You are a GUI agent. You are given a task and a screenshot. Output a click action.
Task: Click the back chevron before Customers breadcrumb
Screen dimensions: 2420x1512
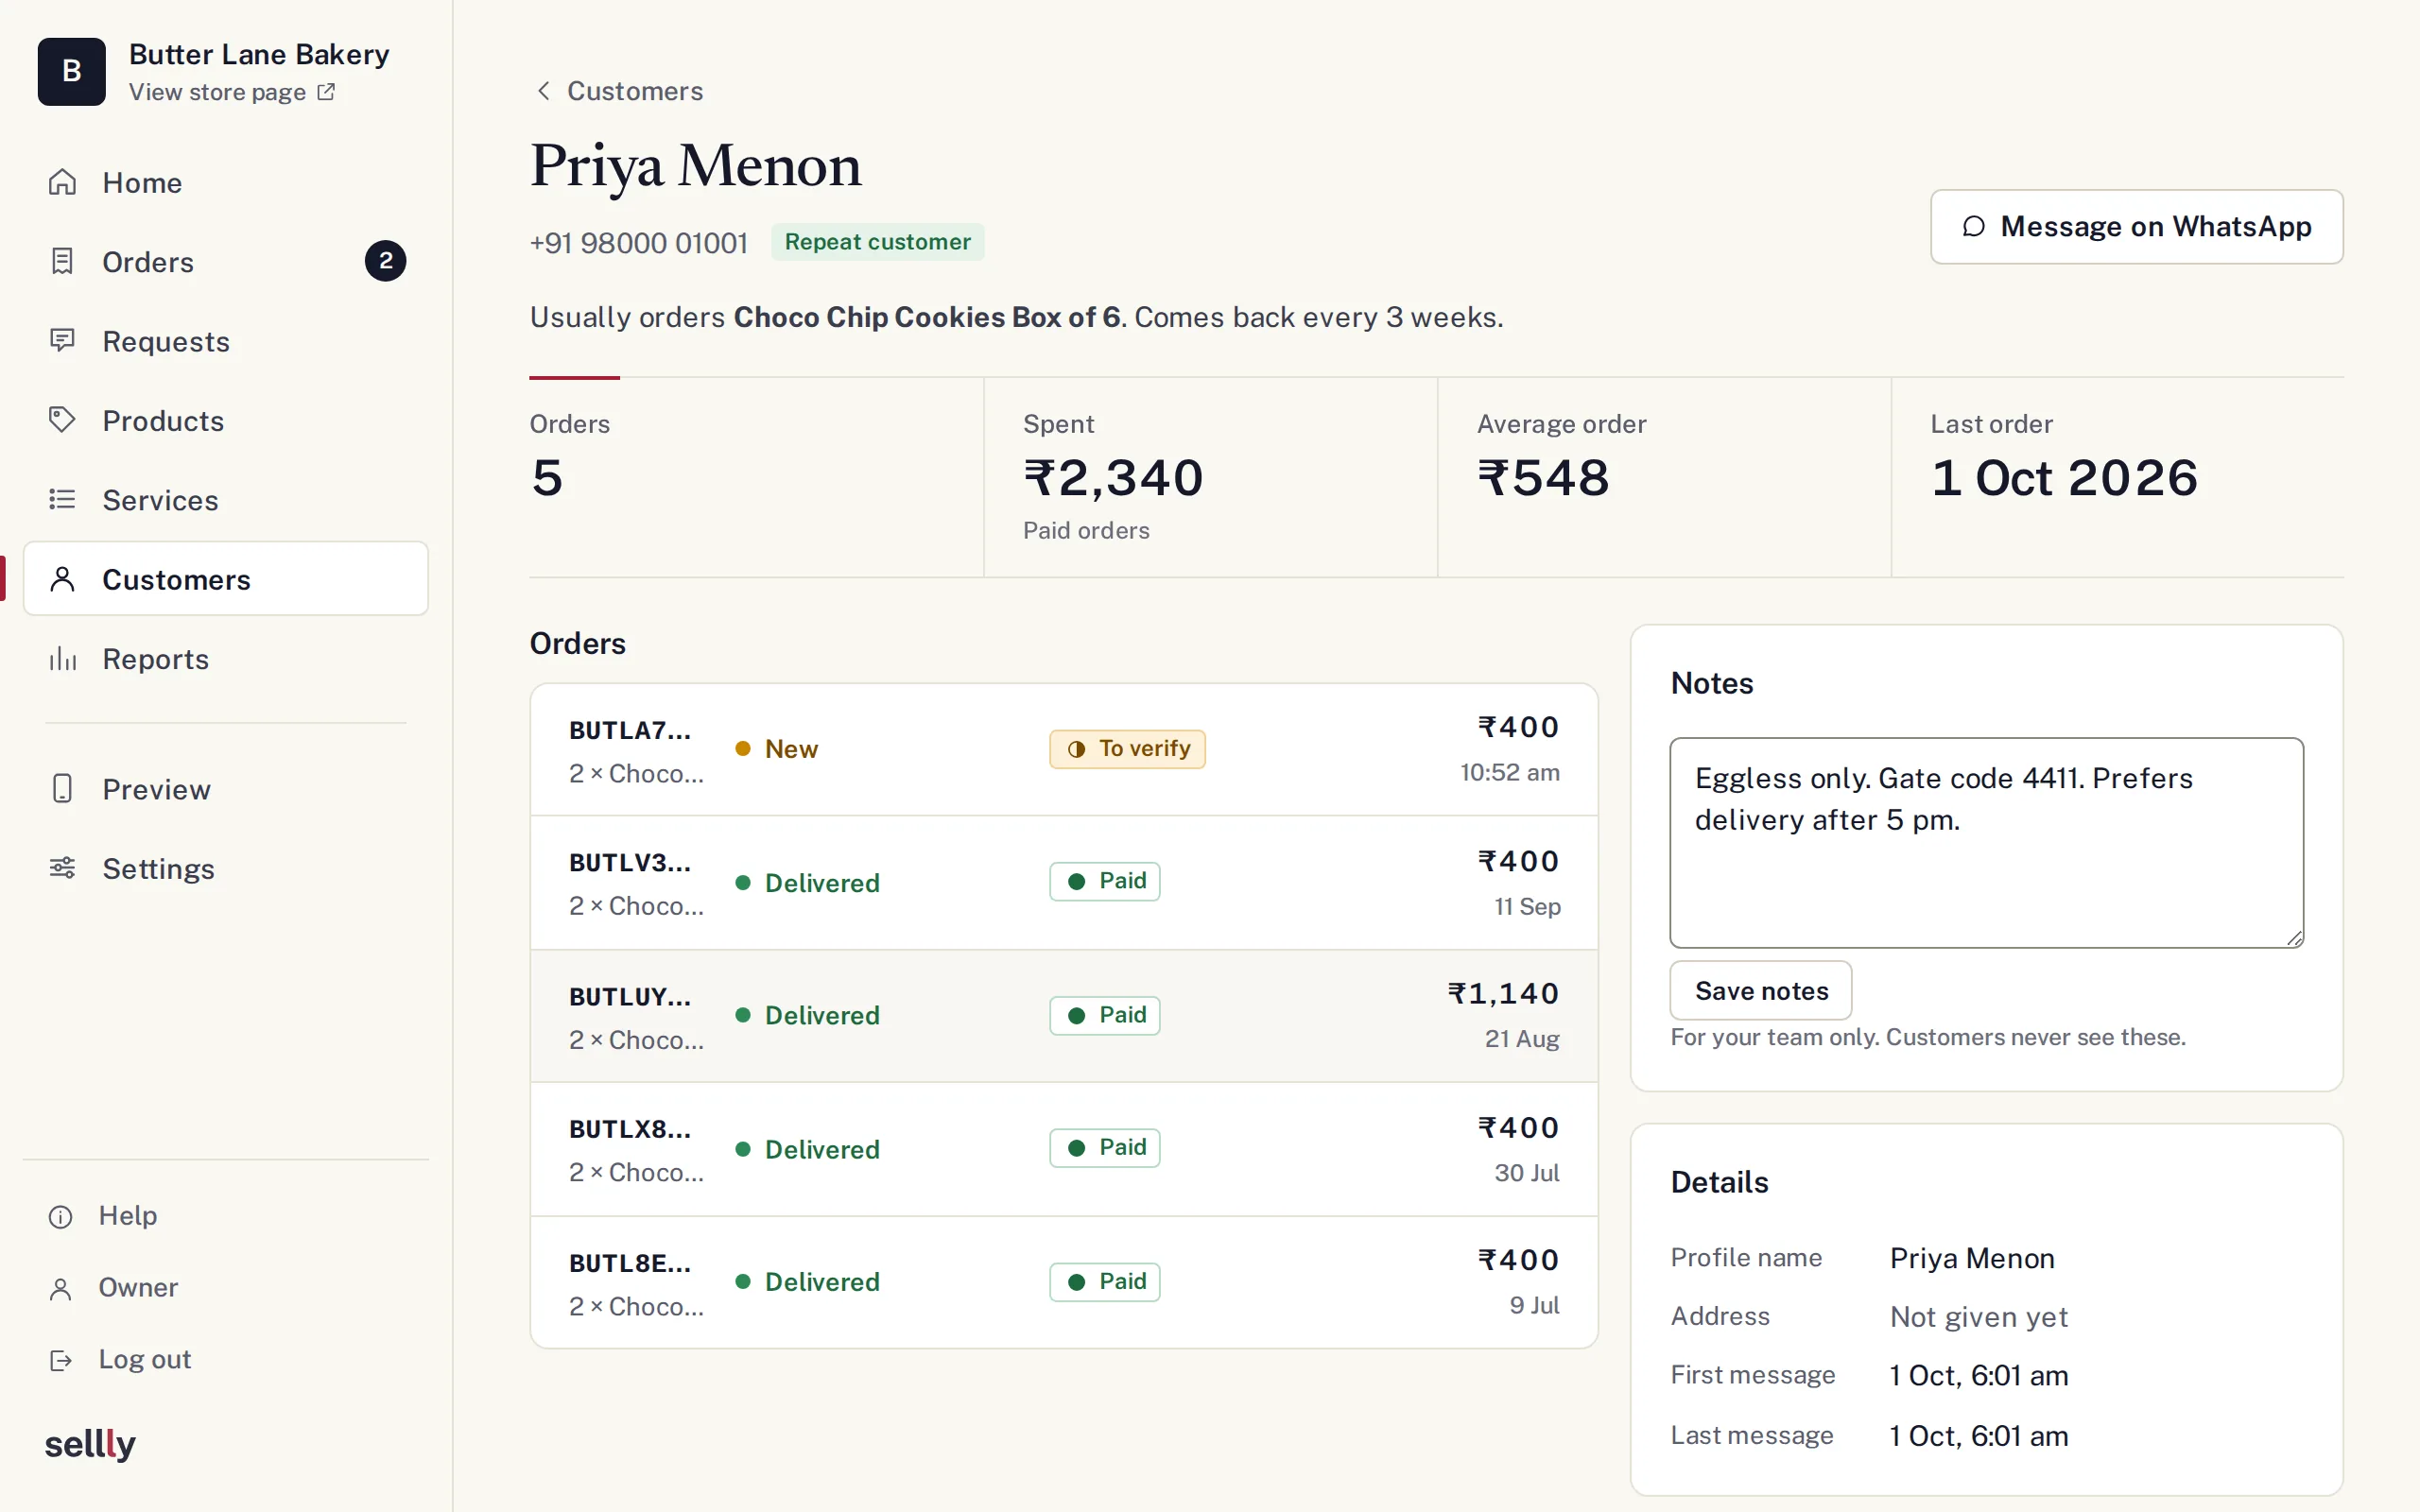point(543,91)
